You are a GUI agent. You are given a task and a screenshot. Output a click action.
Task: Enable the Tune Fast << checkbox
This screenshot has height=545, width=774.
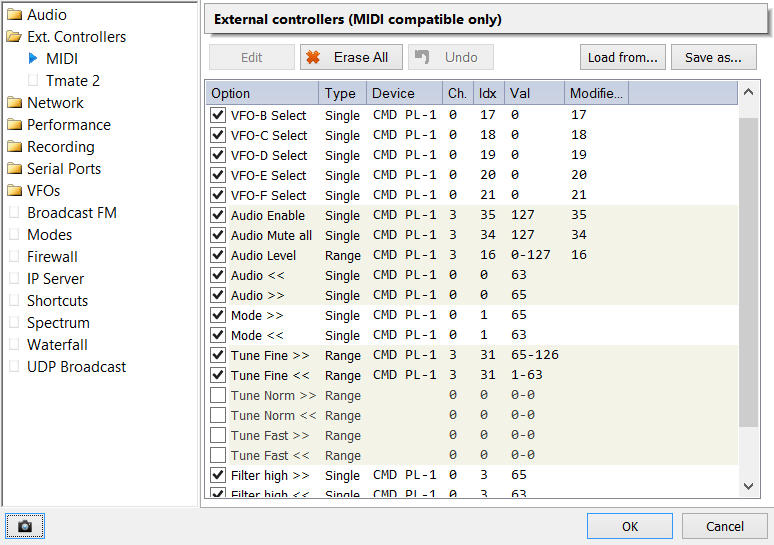(218, 455)
